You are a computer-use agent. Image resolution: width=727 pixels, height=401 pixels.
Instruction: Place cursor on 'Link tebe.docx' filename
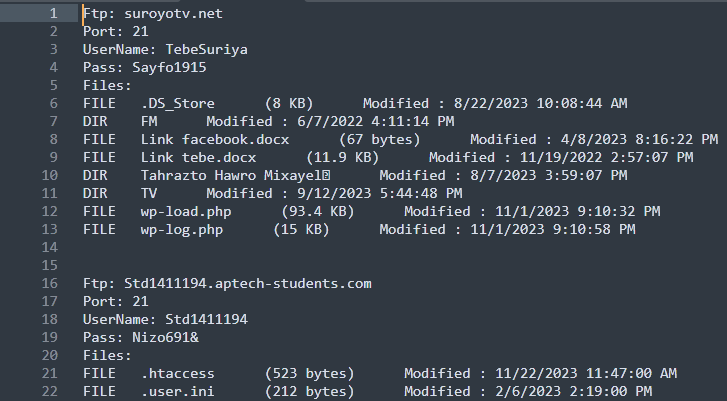(198, 158)
